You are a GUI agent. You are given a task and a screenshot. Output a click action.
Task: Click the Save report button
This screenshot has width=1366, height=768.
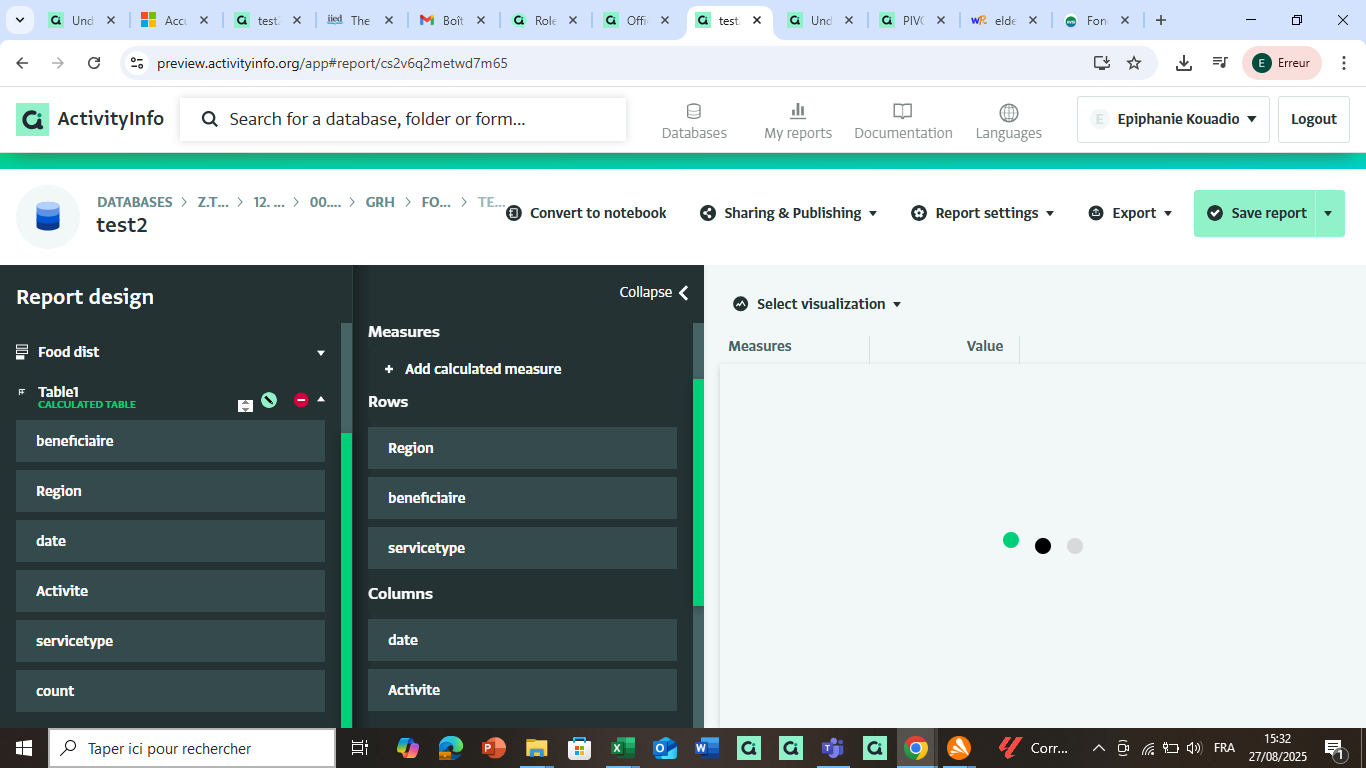click(1256, 213)
